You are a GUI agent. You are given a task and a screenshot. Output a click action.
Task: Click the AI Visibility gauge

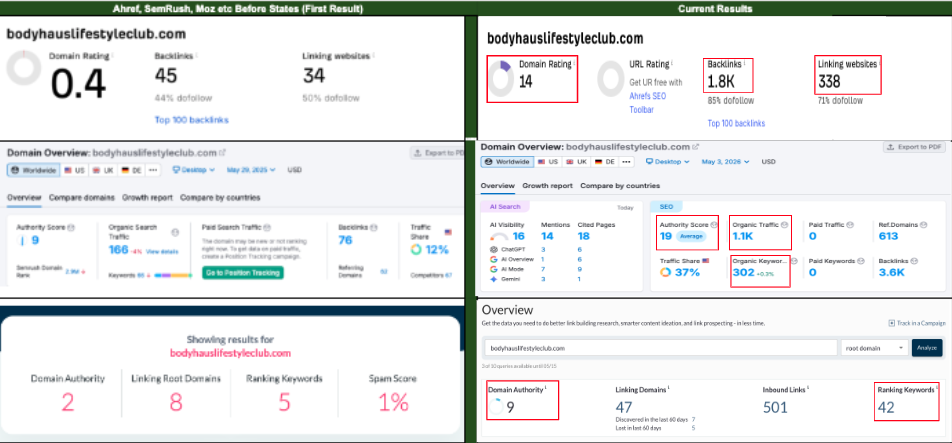tap(498, 237)
